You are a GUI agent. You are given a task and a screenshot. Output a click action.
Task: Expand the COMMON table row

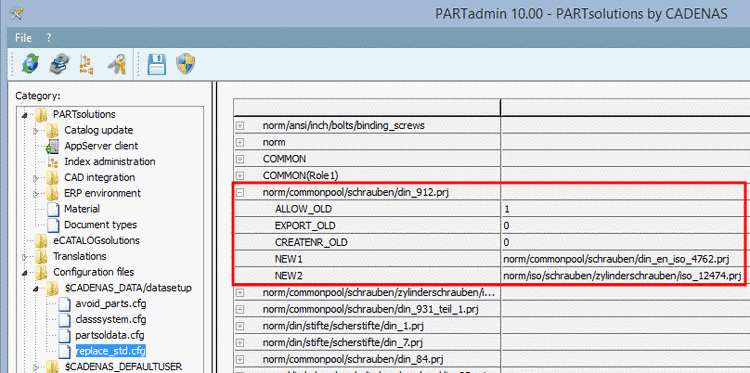pyautogui.click(x=241, y=159)
